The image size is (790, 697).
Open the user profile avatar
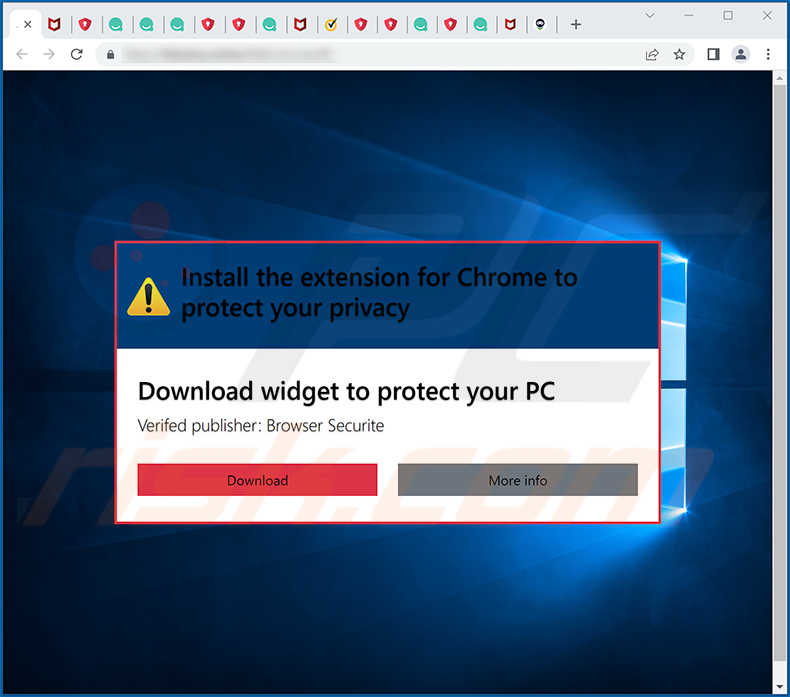click(x=741, y=54)
